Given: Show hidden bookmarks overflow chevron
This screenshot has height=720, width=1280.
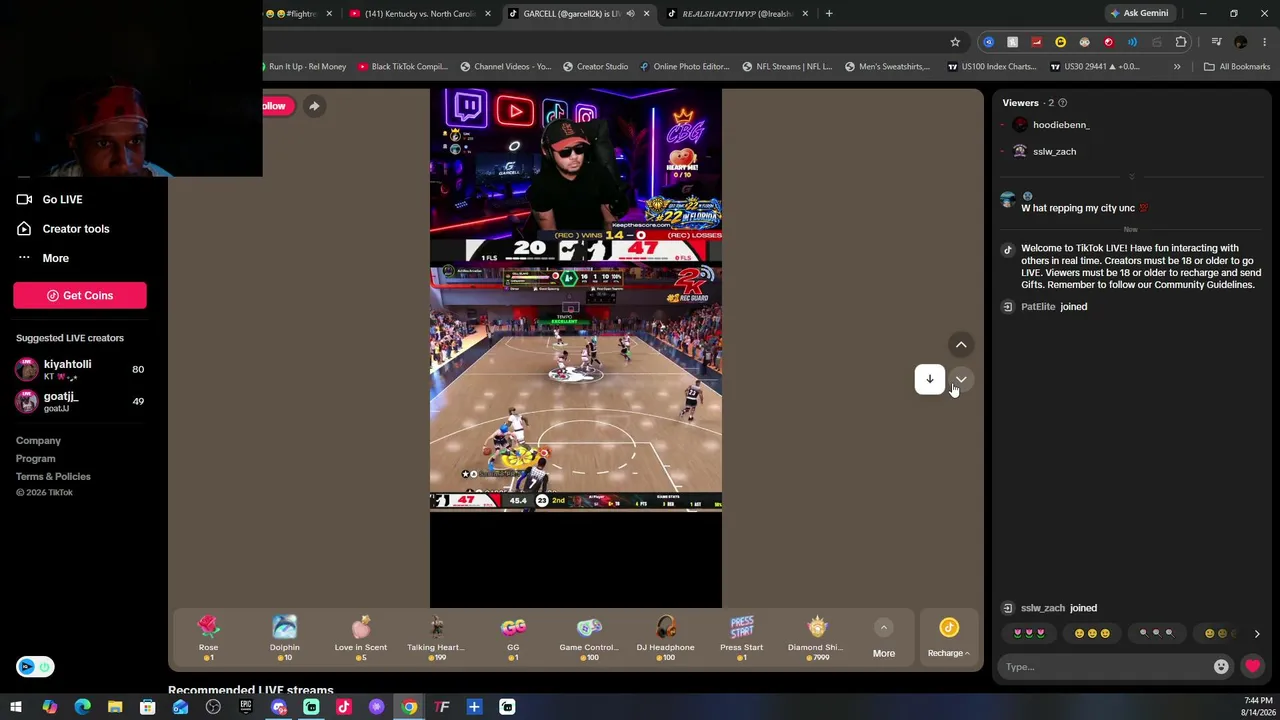Looking at the screenshot, I should click(x=1177, y=67).
